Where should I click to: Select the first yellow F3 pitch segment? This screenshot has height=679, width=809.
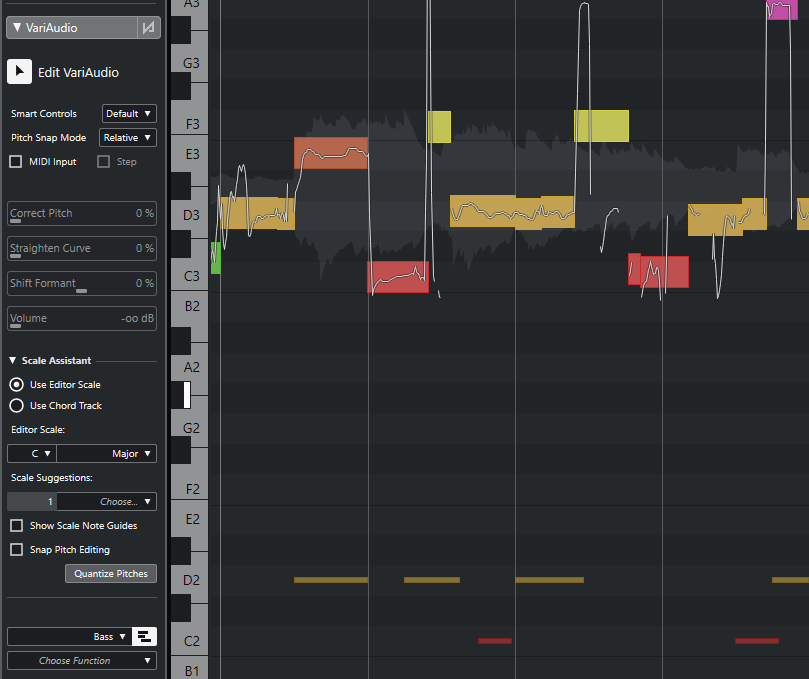point(439,127)
